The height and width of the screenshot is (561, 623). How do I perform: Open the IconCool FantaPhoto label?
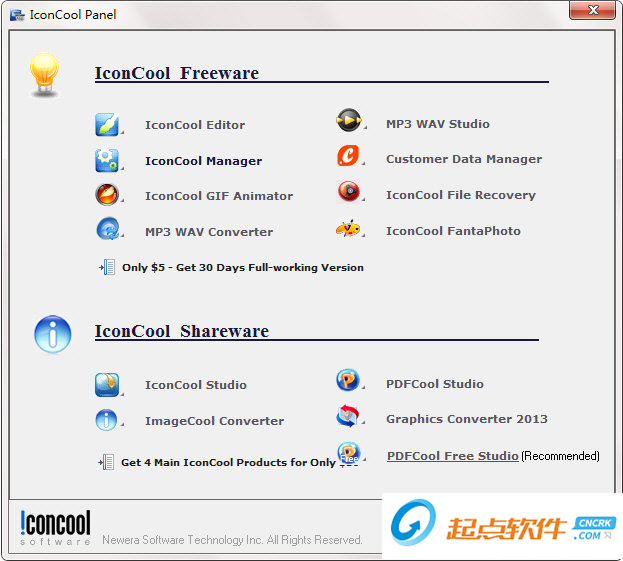pyautogui.click(x=453, y=231)
